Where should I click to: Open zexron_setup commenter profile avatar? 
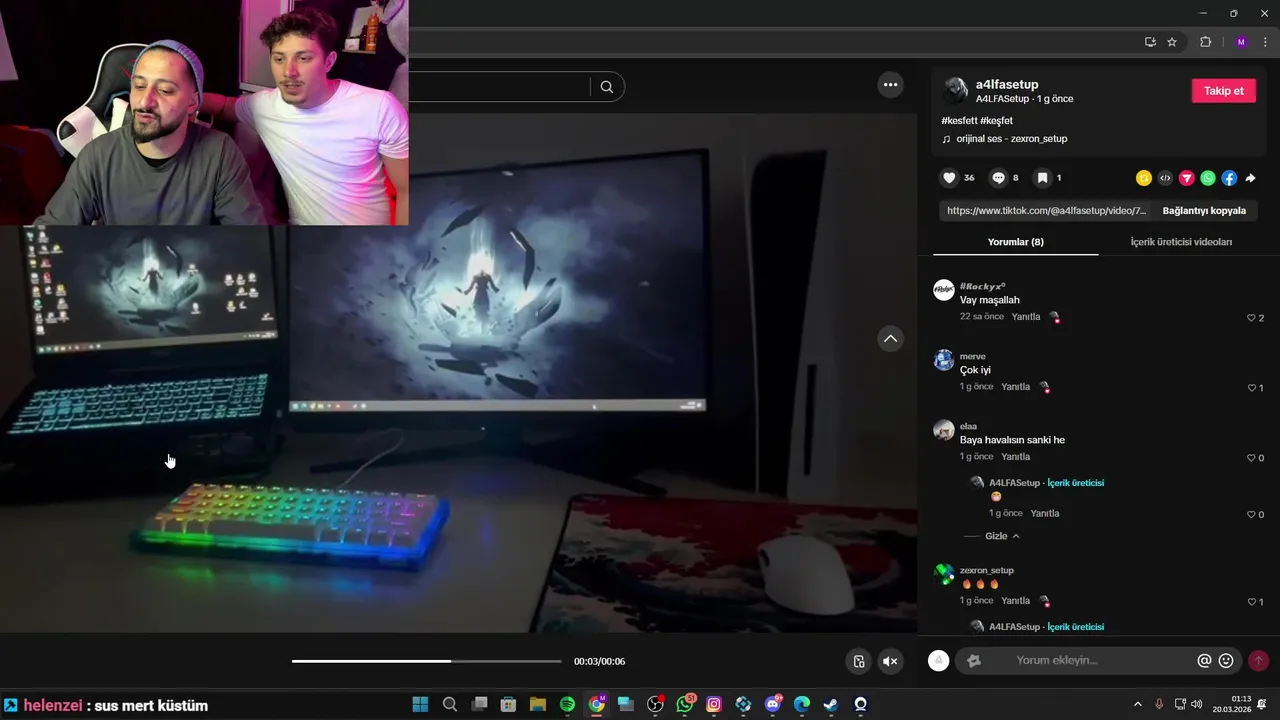click(944, 574)
